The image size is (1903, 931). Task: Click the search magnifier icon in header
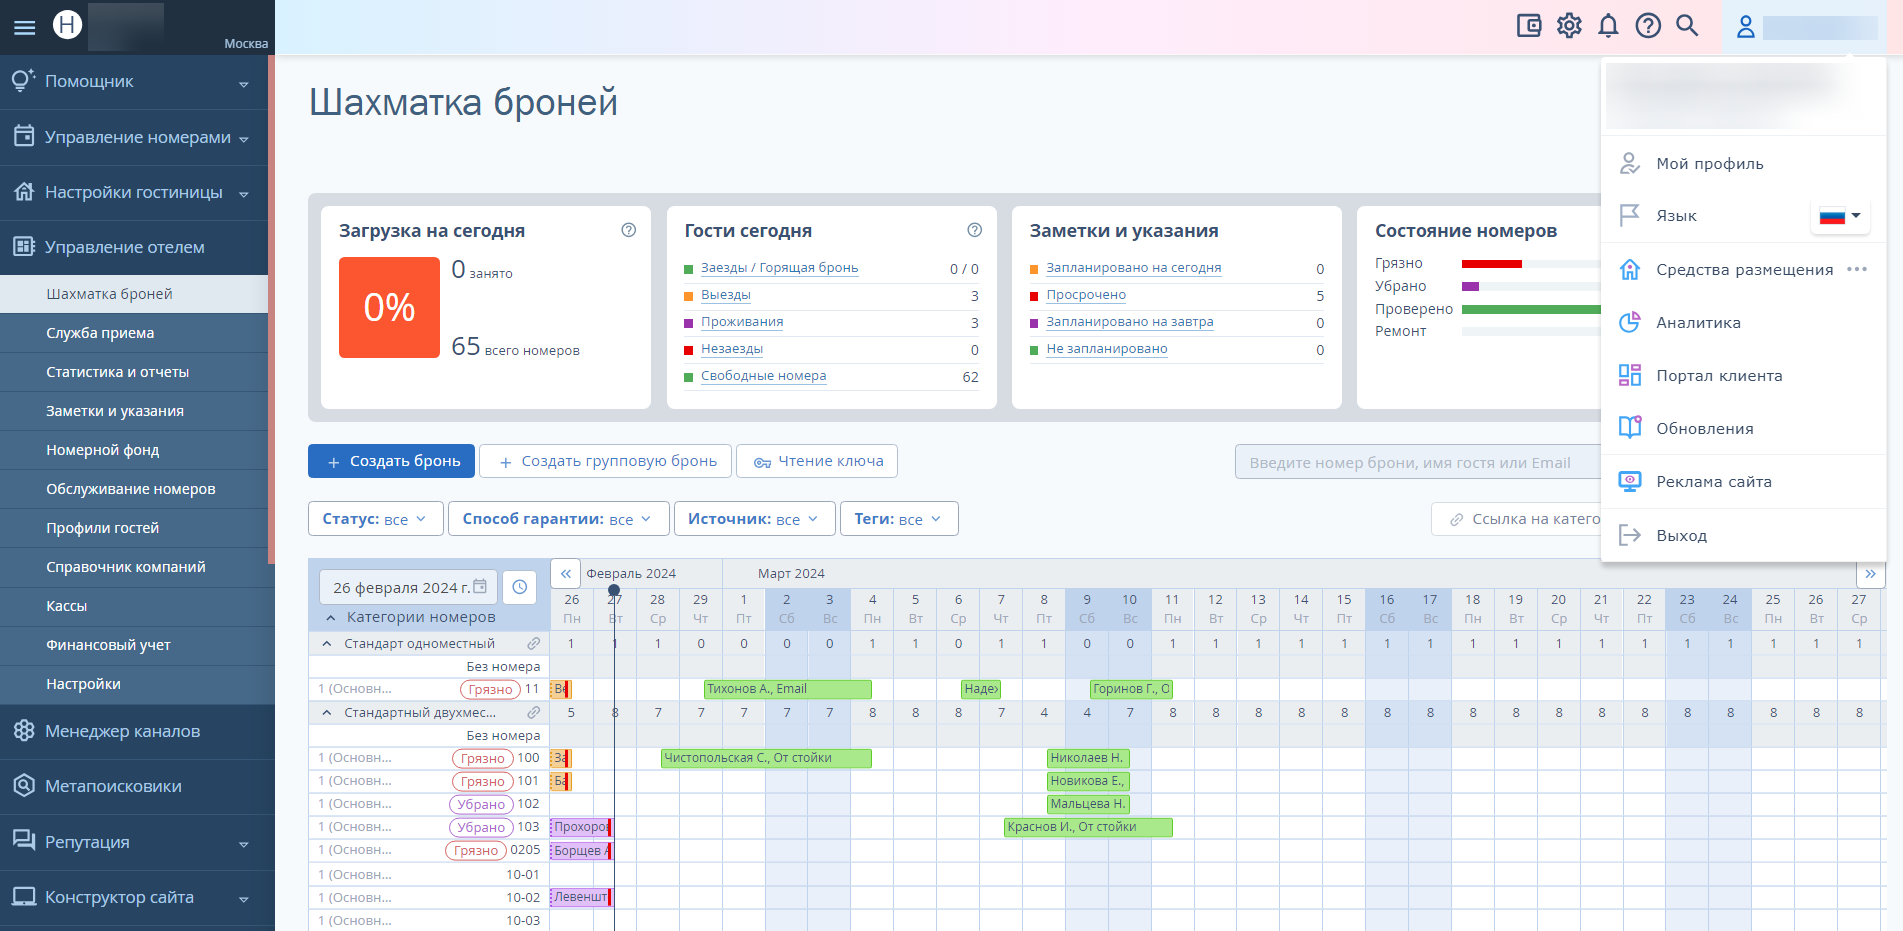pyautogui.click(x=1687, y=26)
